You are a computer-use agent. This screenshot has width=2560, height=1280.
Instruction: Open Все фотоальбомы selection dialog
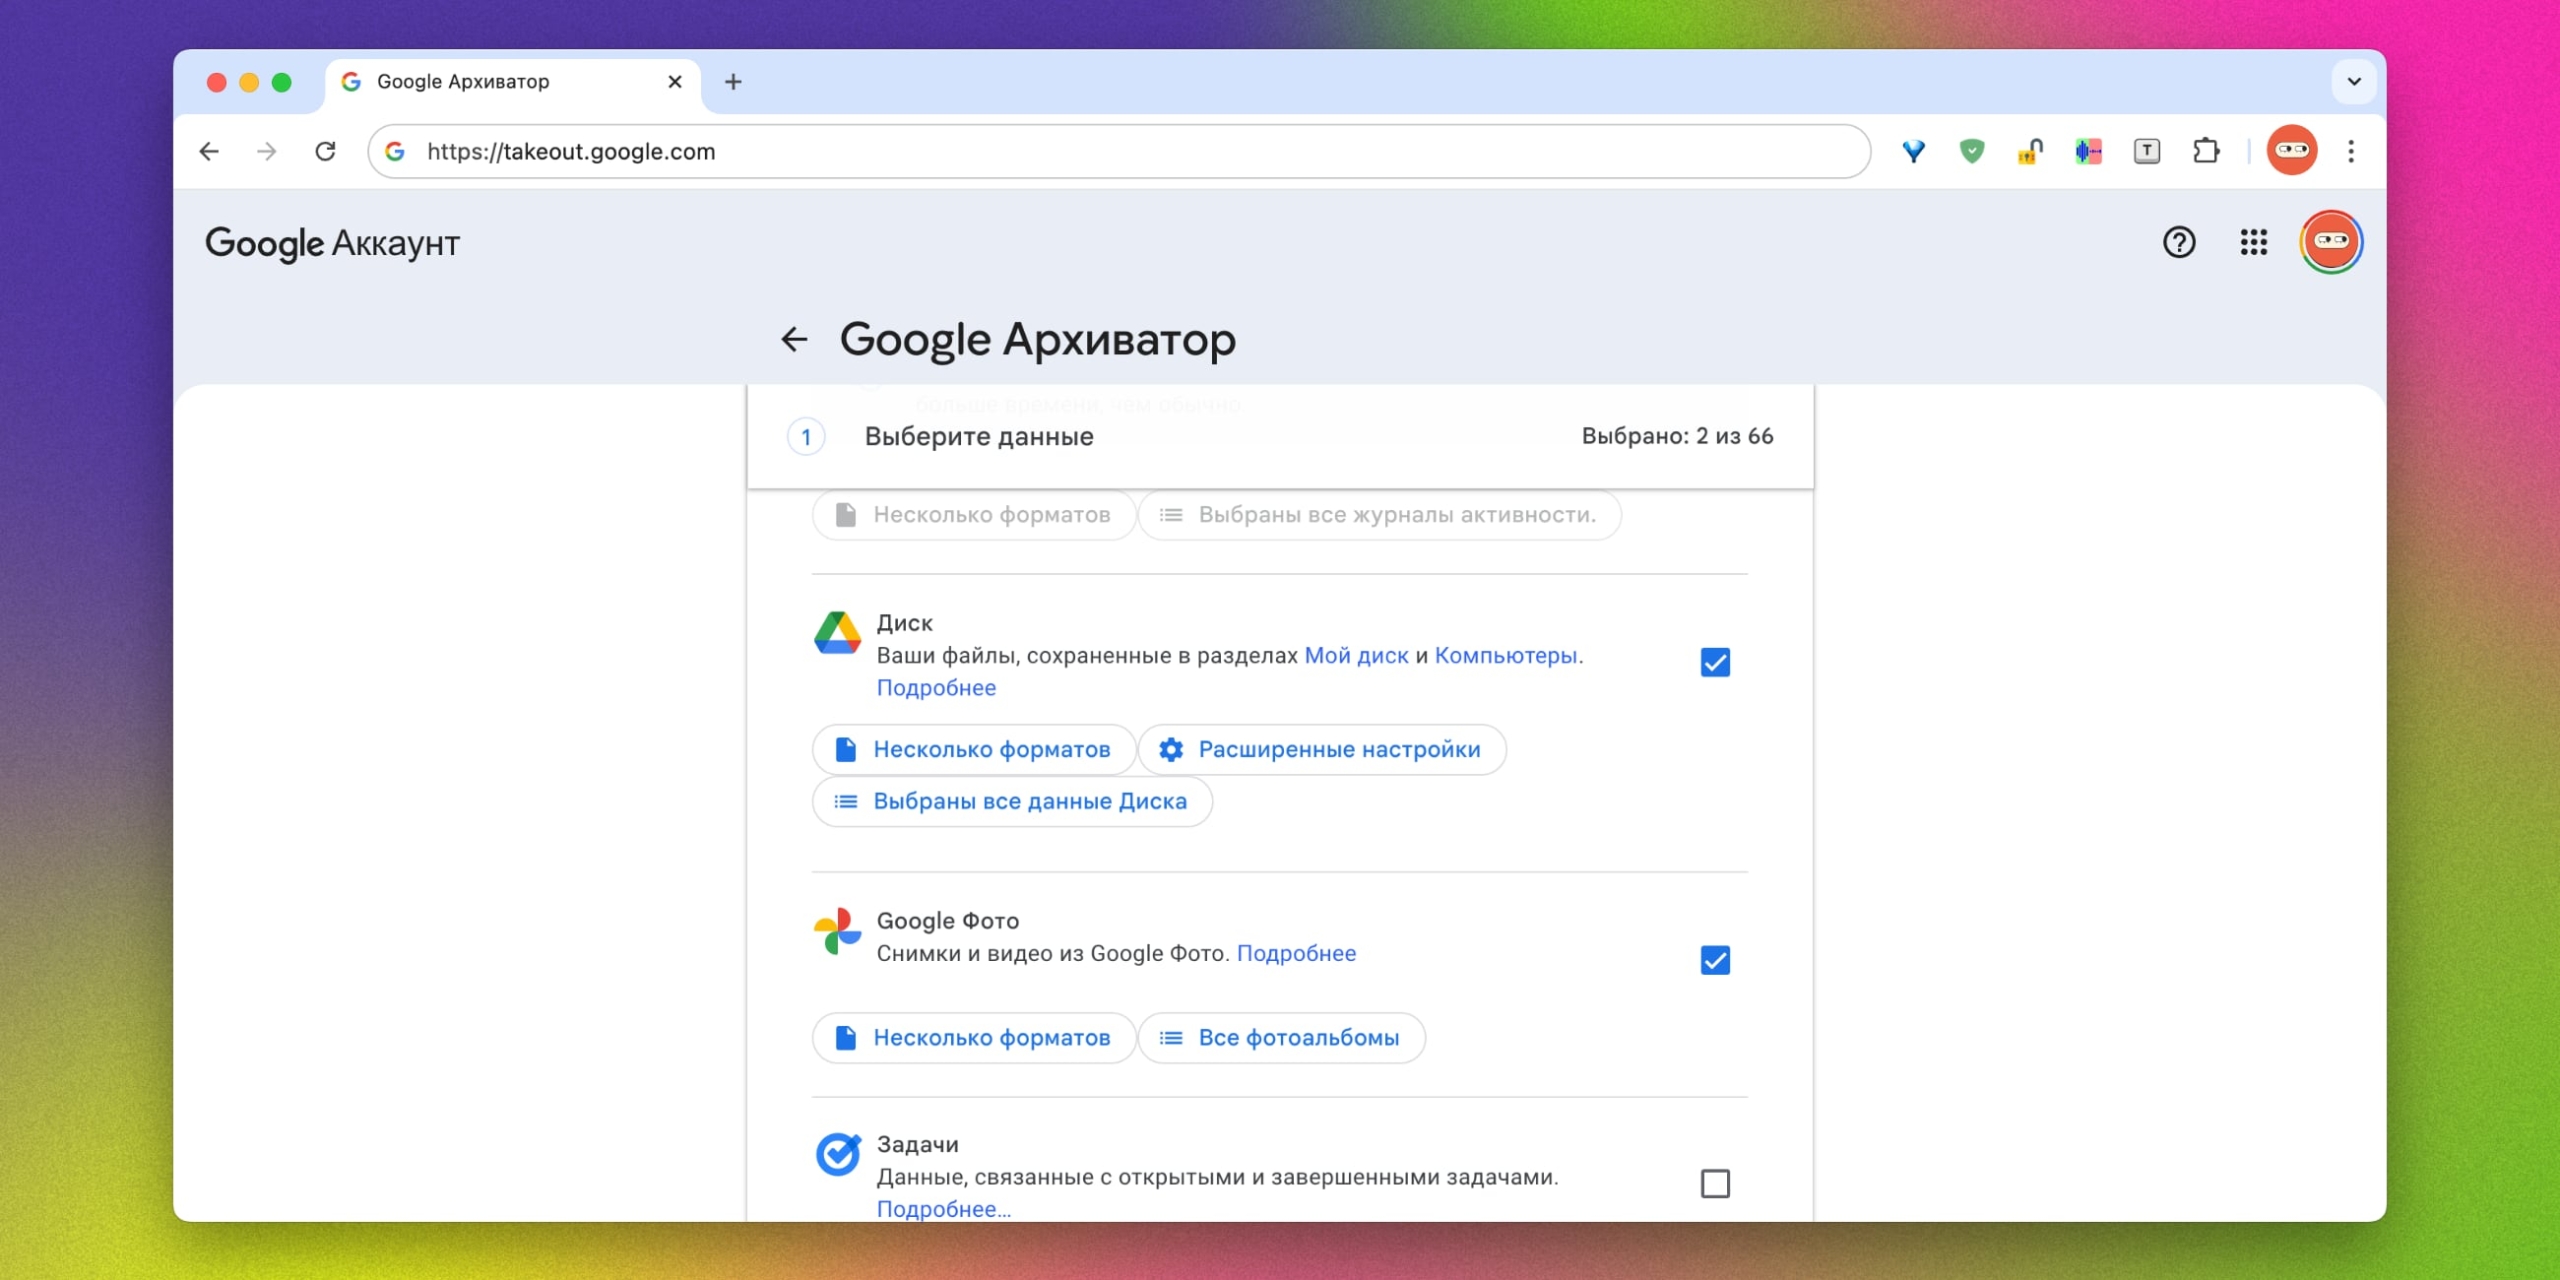point(1282,1038)
